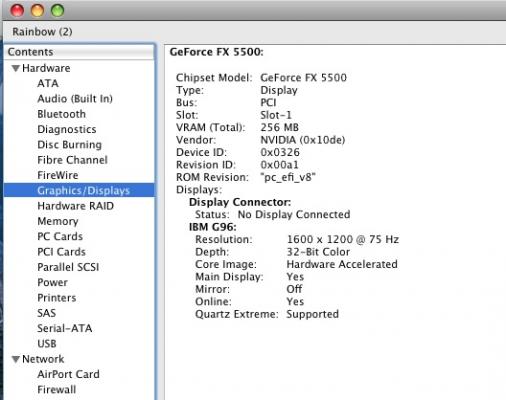Minimize the window with the yellow button
Image resolution: width=506 pixels, height=400 pixels.
37,10
